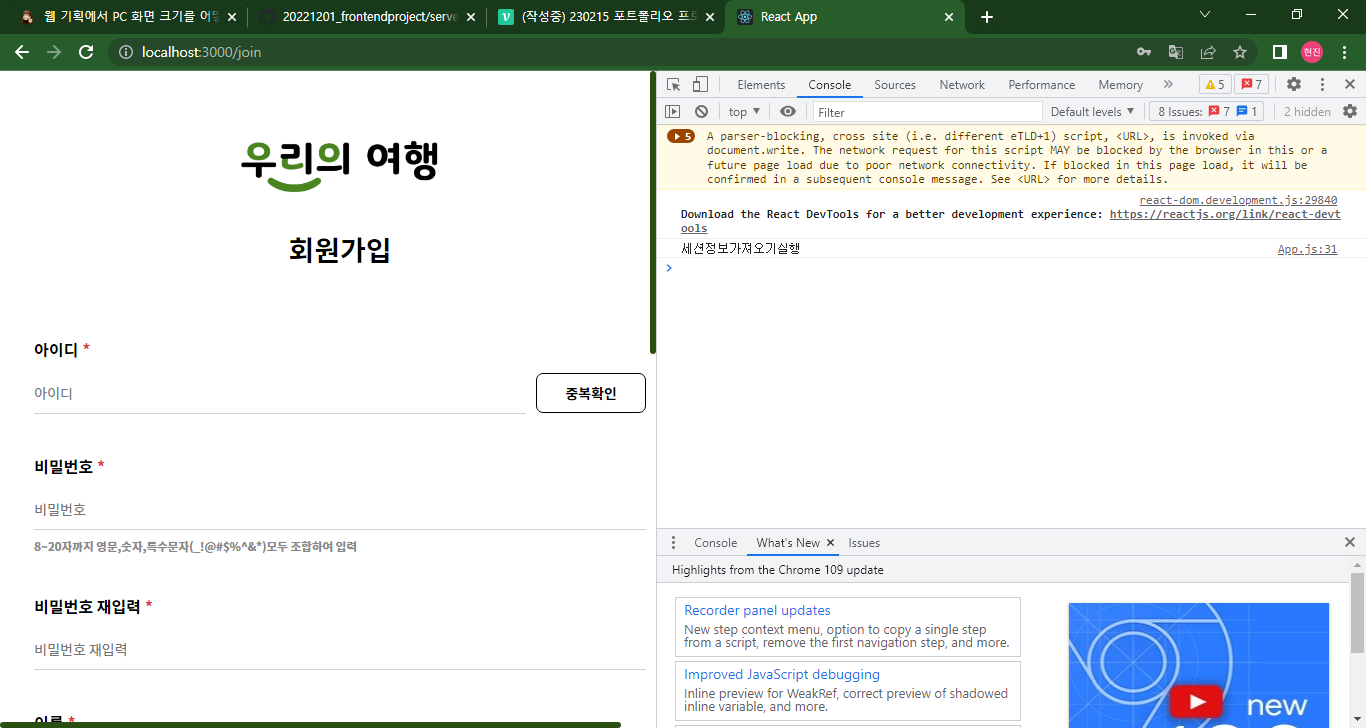Open DevTools settings gear
Screen dimensions: 1366x728
[1294, 85]
